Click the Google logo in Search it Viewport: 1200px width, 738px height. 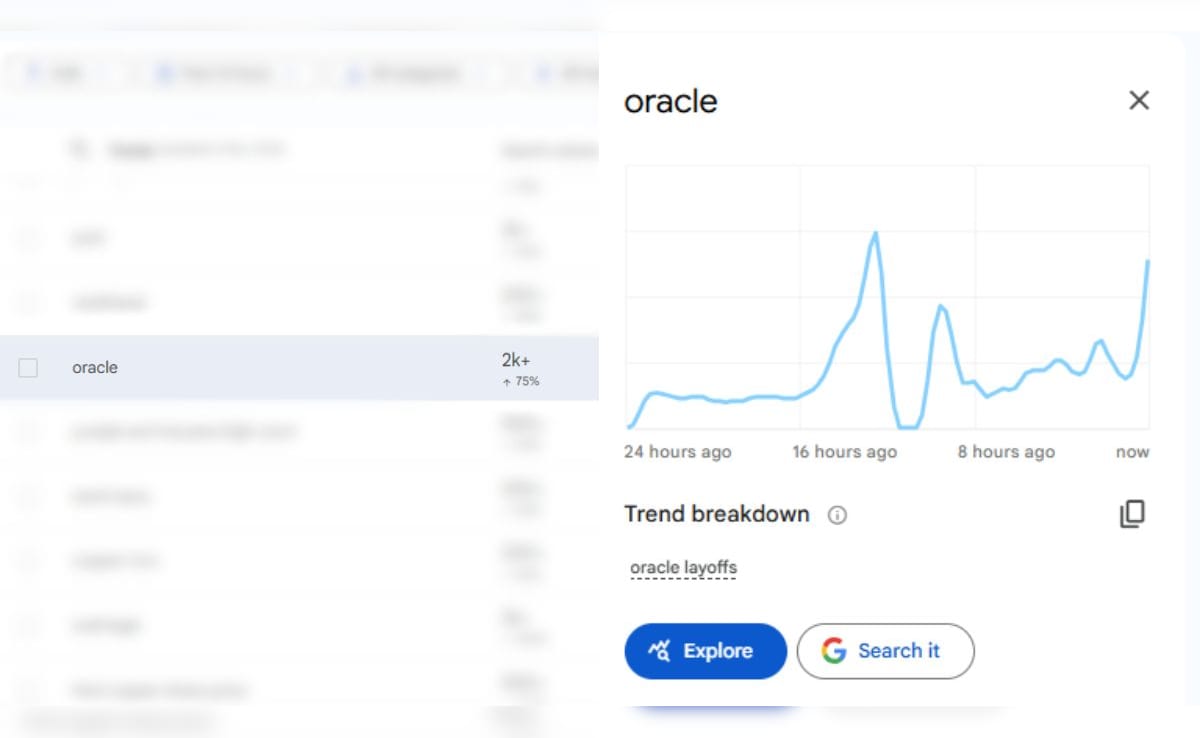(834, 651)
